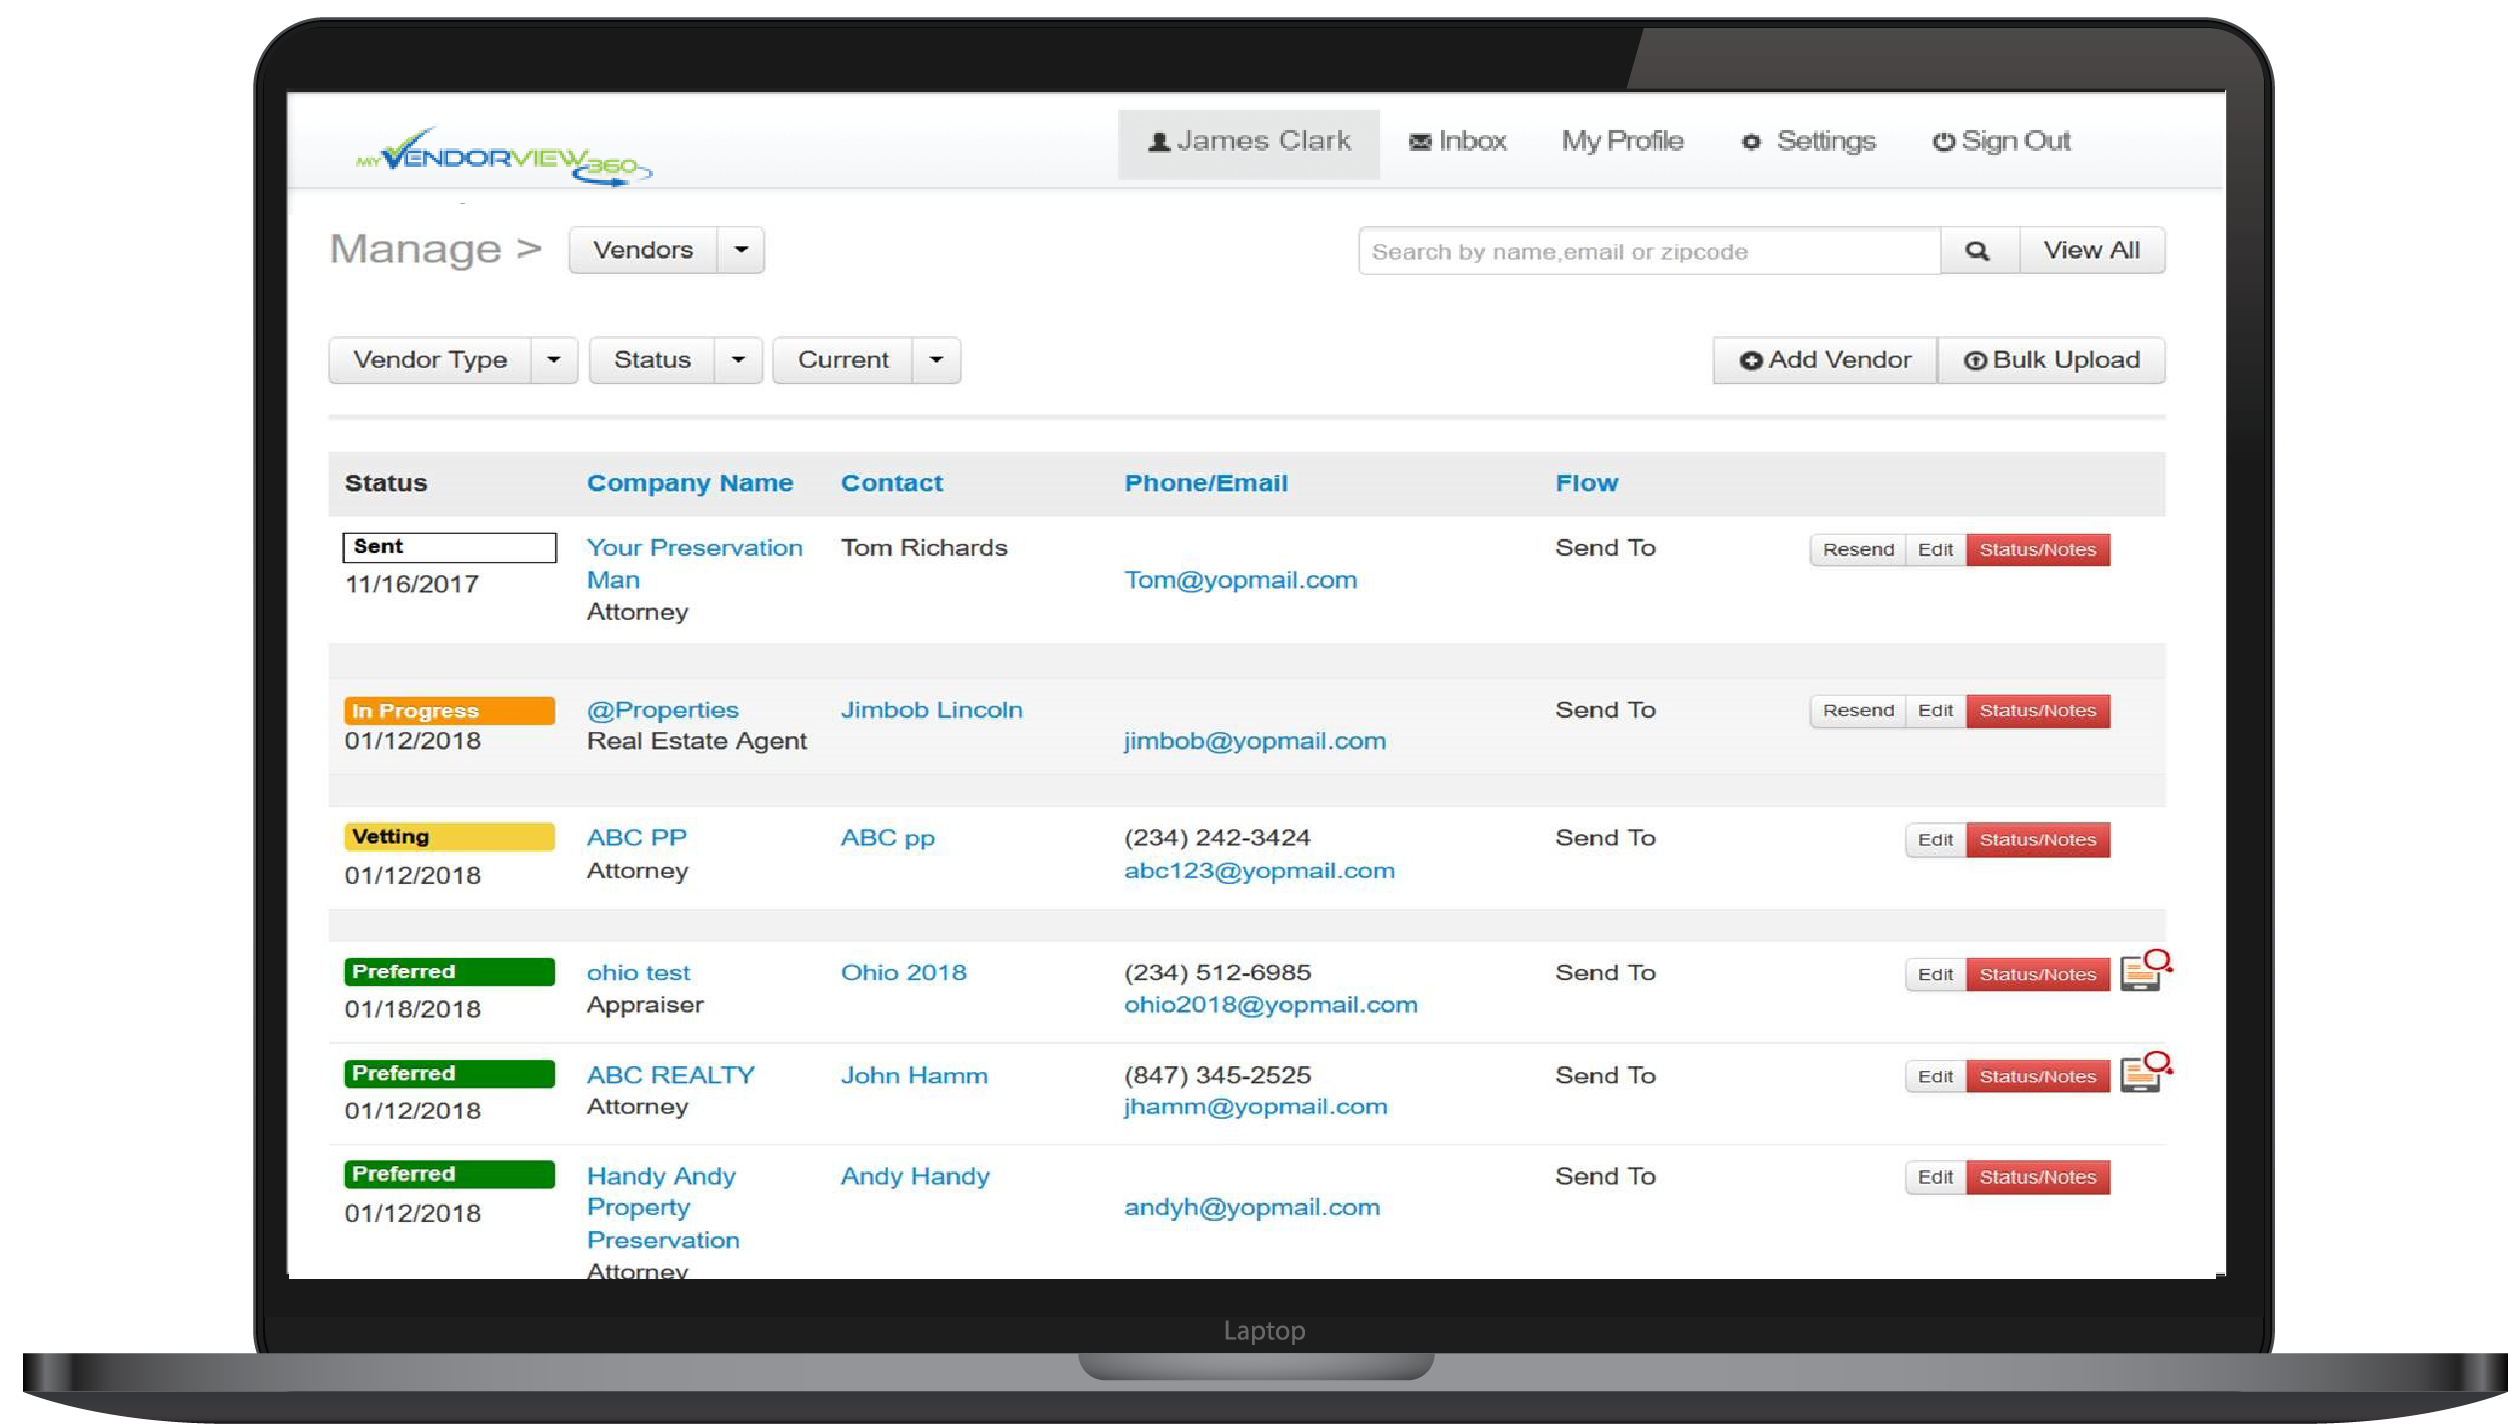Click the Vendor Type filter button
Image resolution: width=2511 pixels, height=1428 pixels.
(430, 360)
